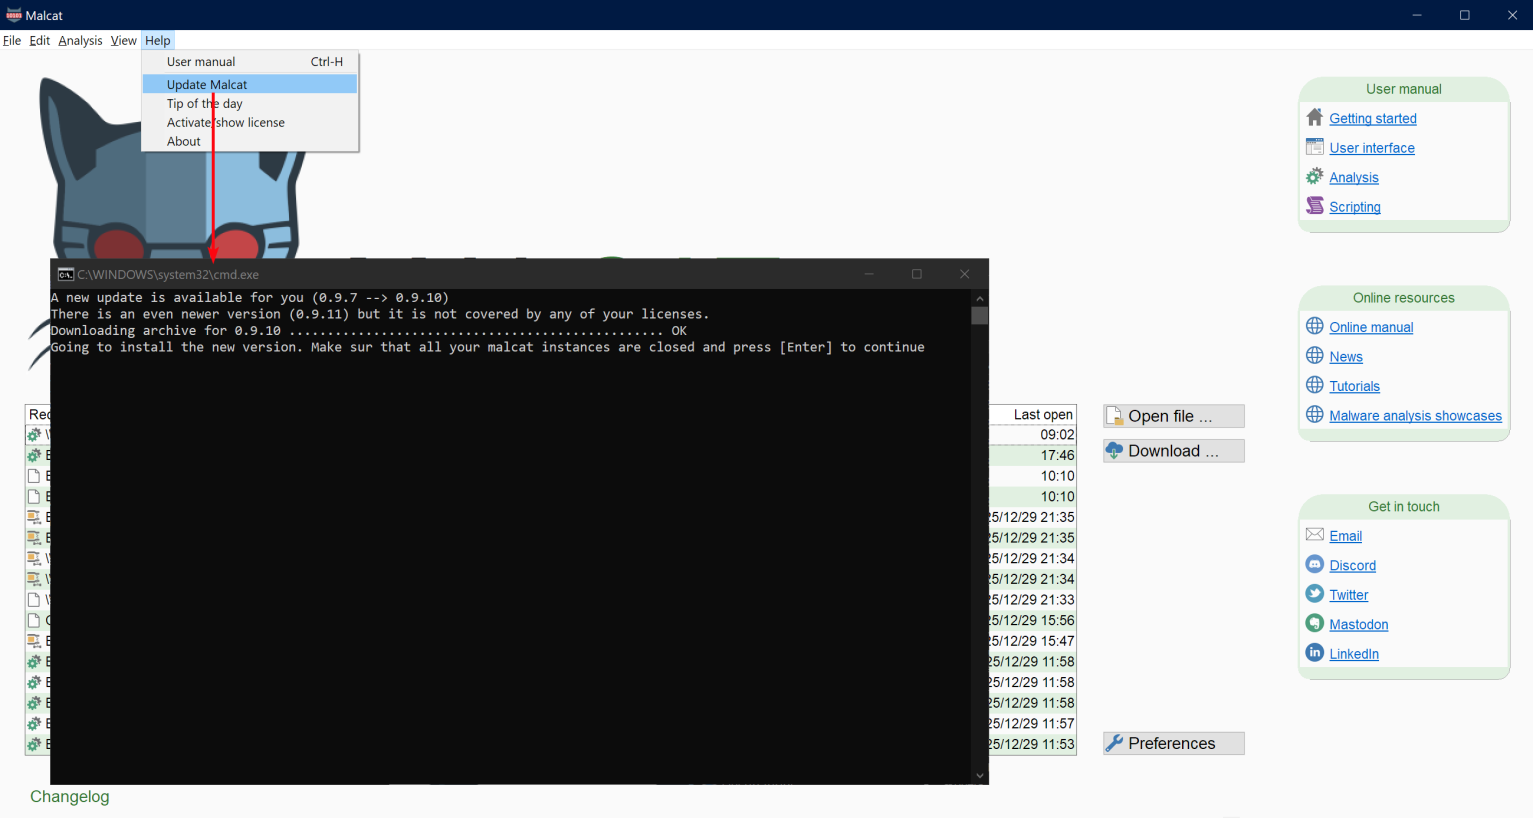The height and width of the screenshot is (818, 1533).
Task: Click the Getting started home icon
Action: click(1314, 117)
